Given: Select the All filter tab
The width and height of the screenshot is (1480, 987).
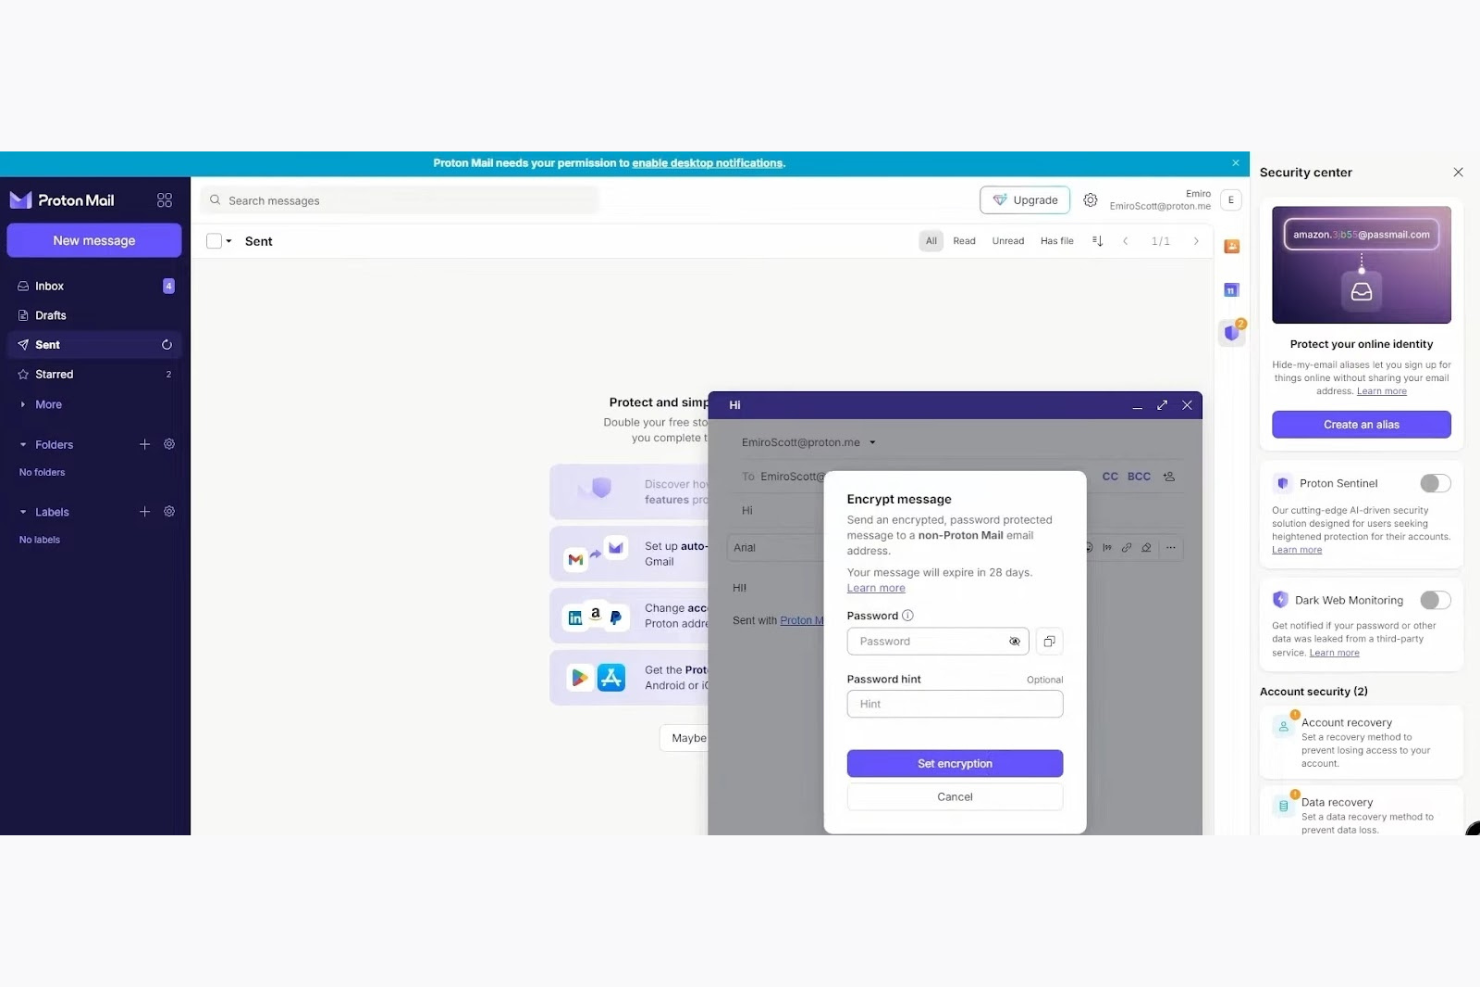Looking at the screenshot, I should pyautogui.click(x=931, y=241).
